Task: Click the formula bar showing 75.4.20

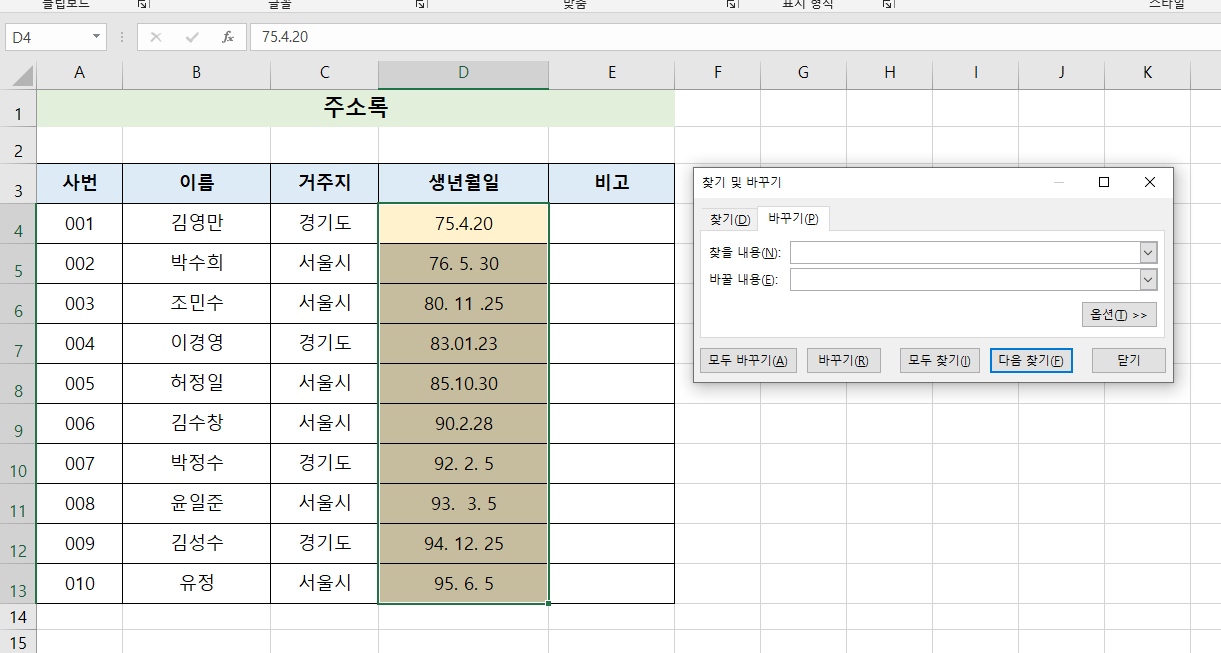Action: pos(735,37)
